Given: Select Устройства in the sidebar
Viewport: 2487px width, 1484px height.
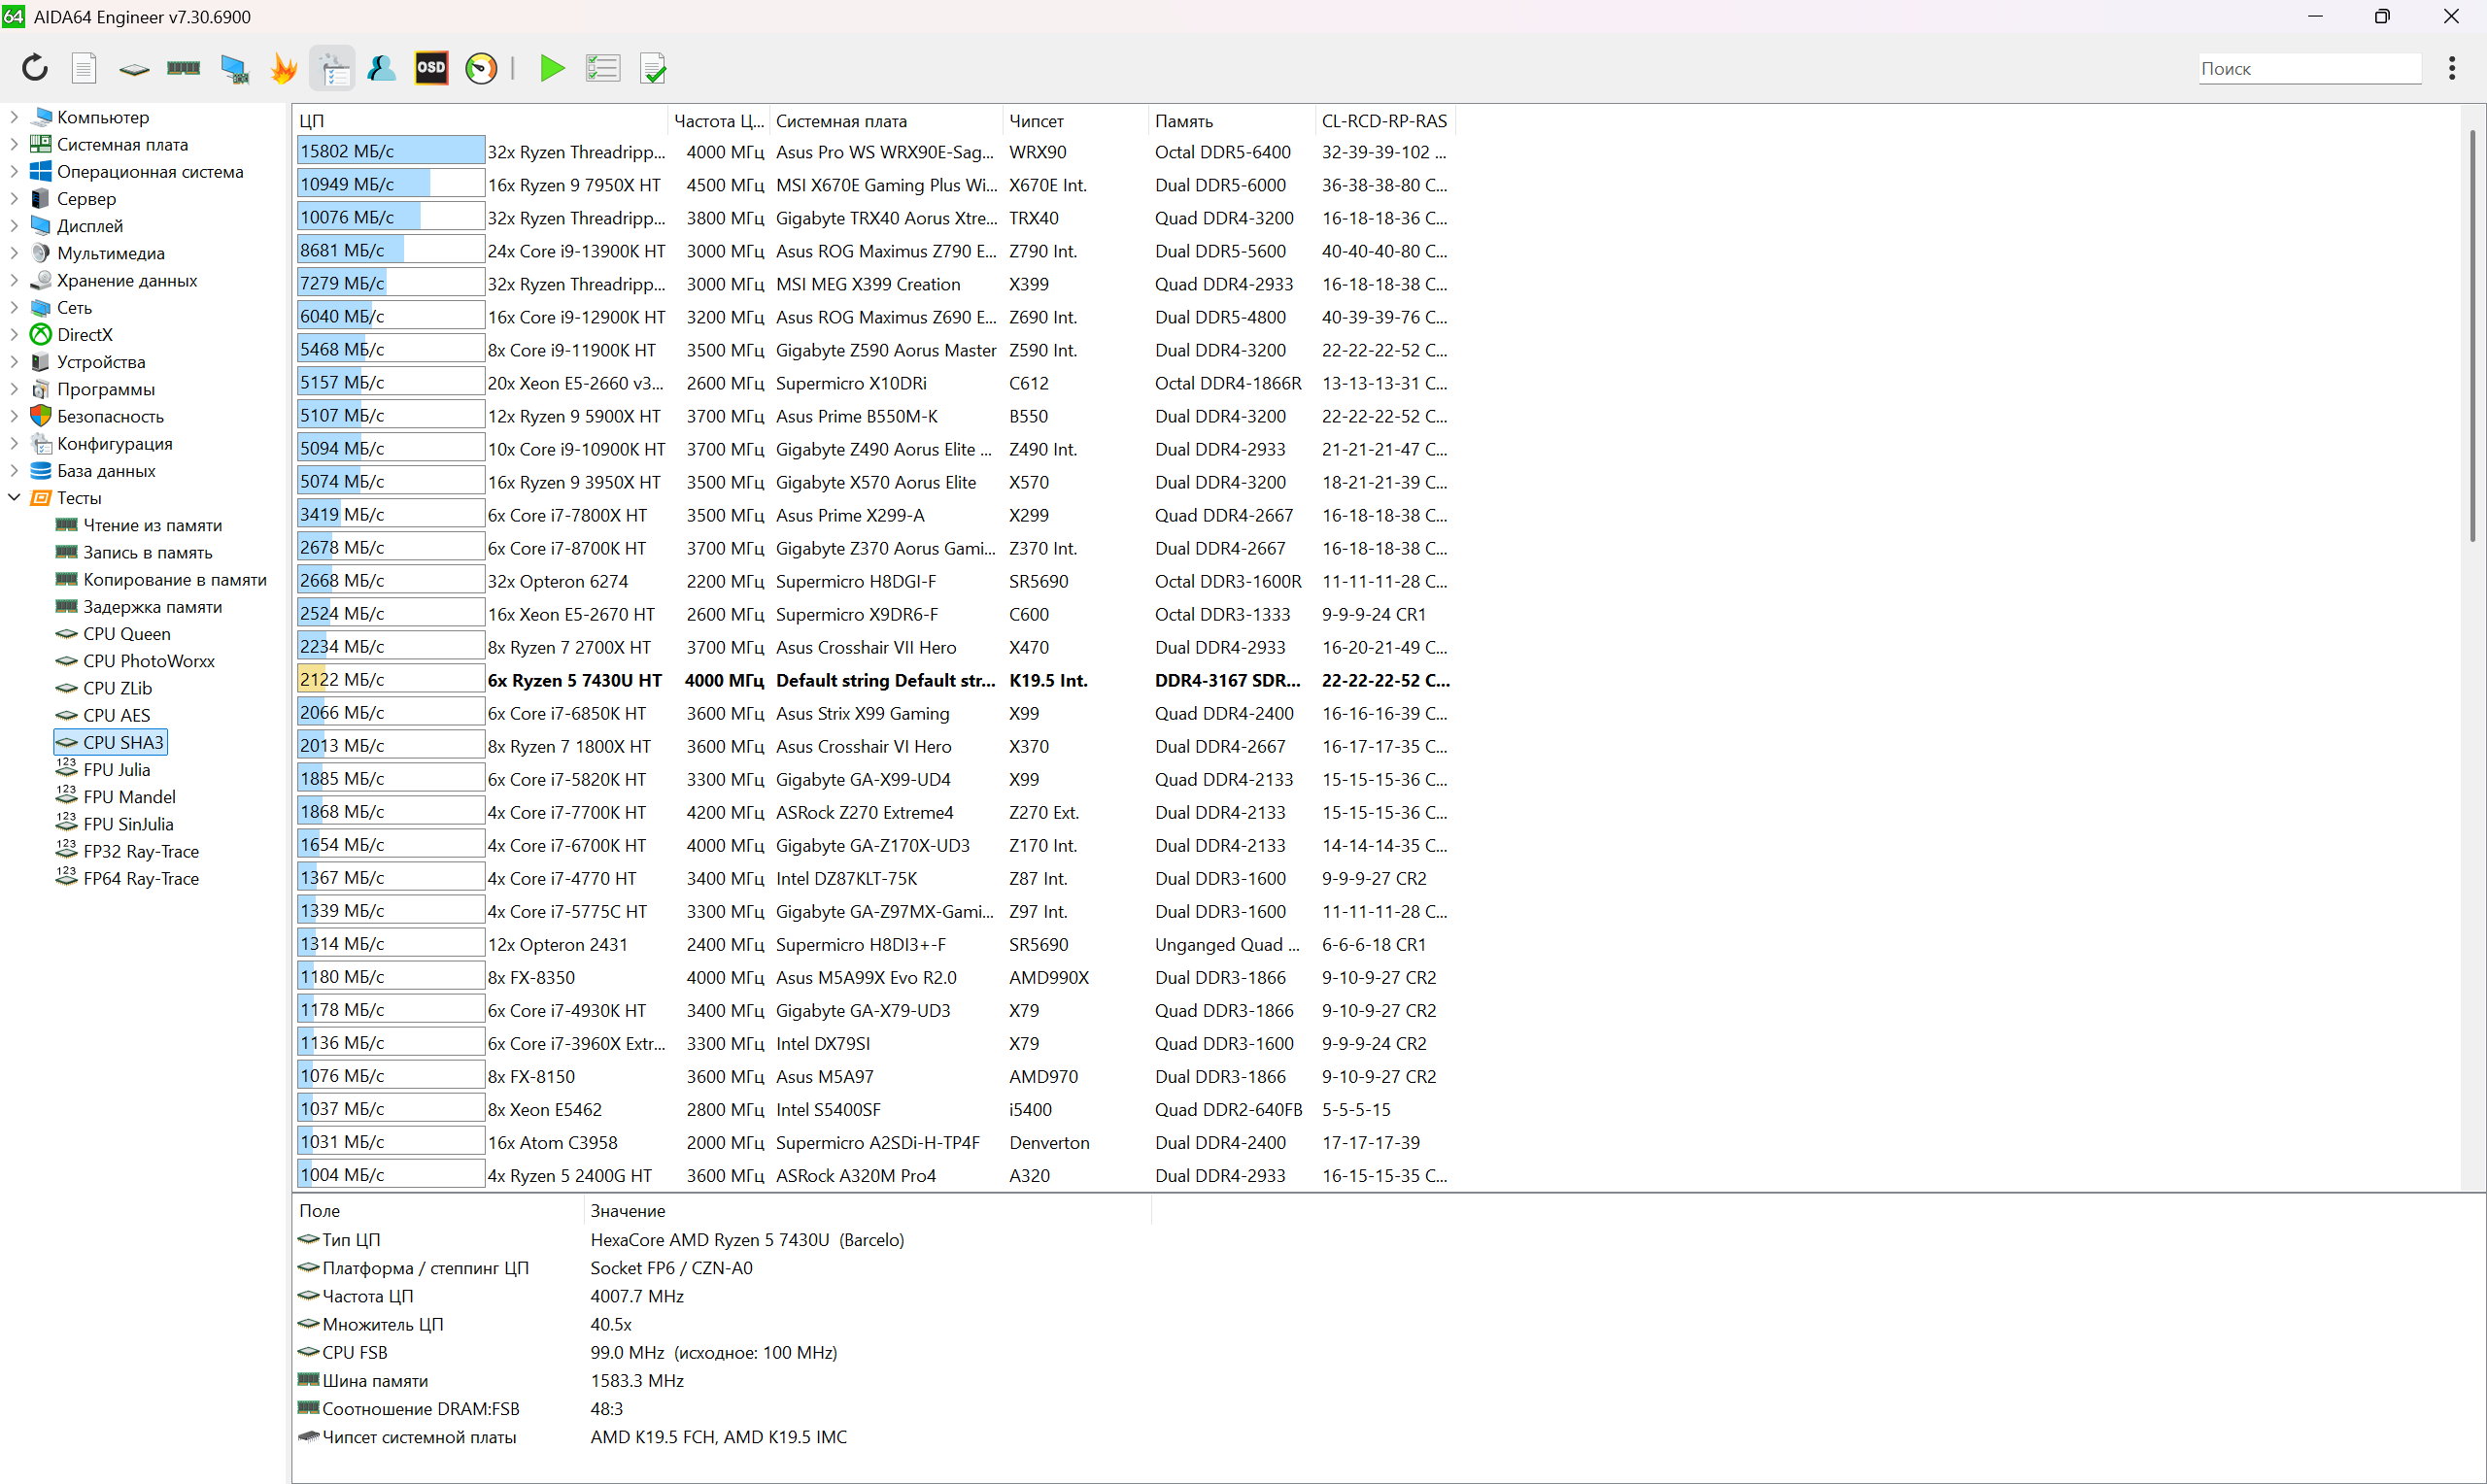Looking at the screenshot, I should (100, 361).
